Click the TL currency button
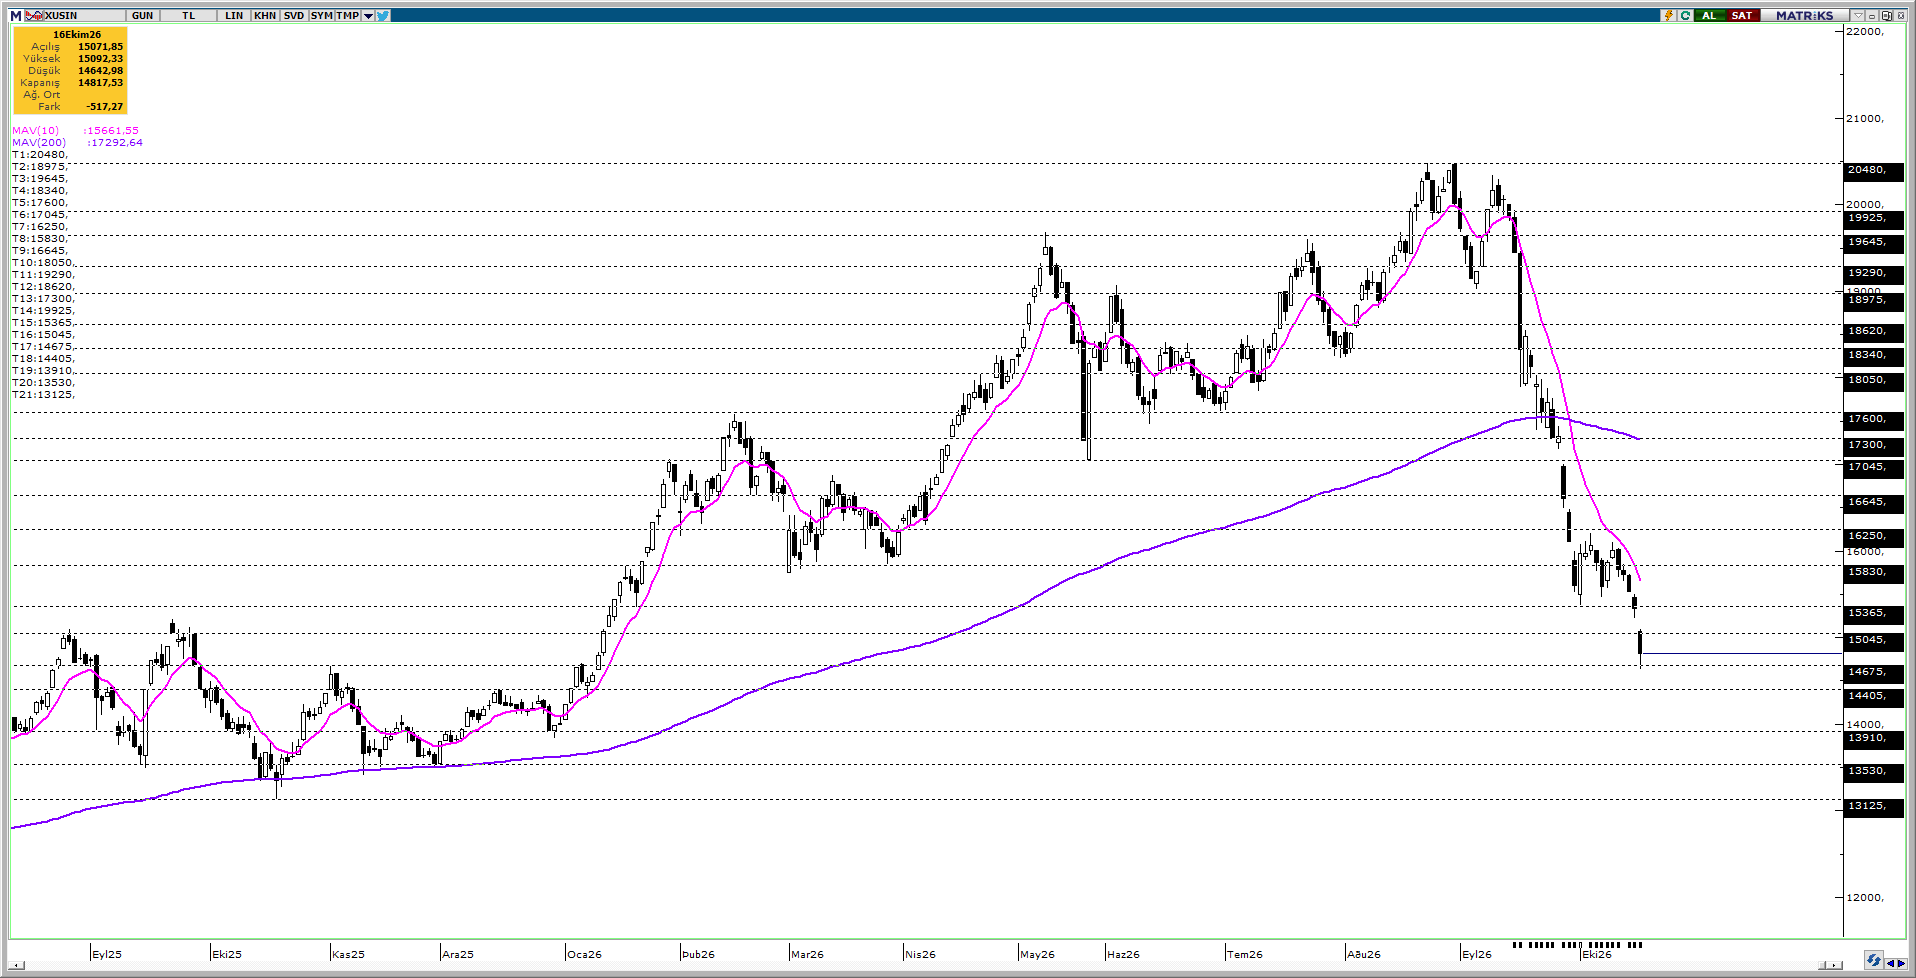The width and height of the screenshot is (1916, 978). pos(189,15)
